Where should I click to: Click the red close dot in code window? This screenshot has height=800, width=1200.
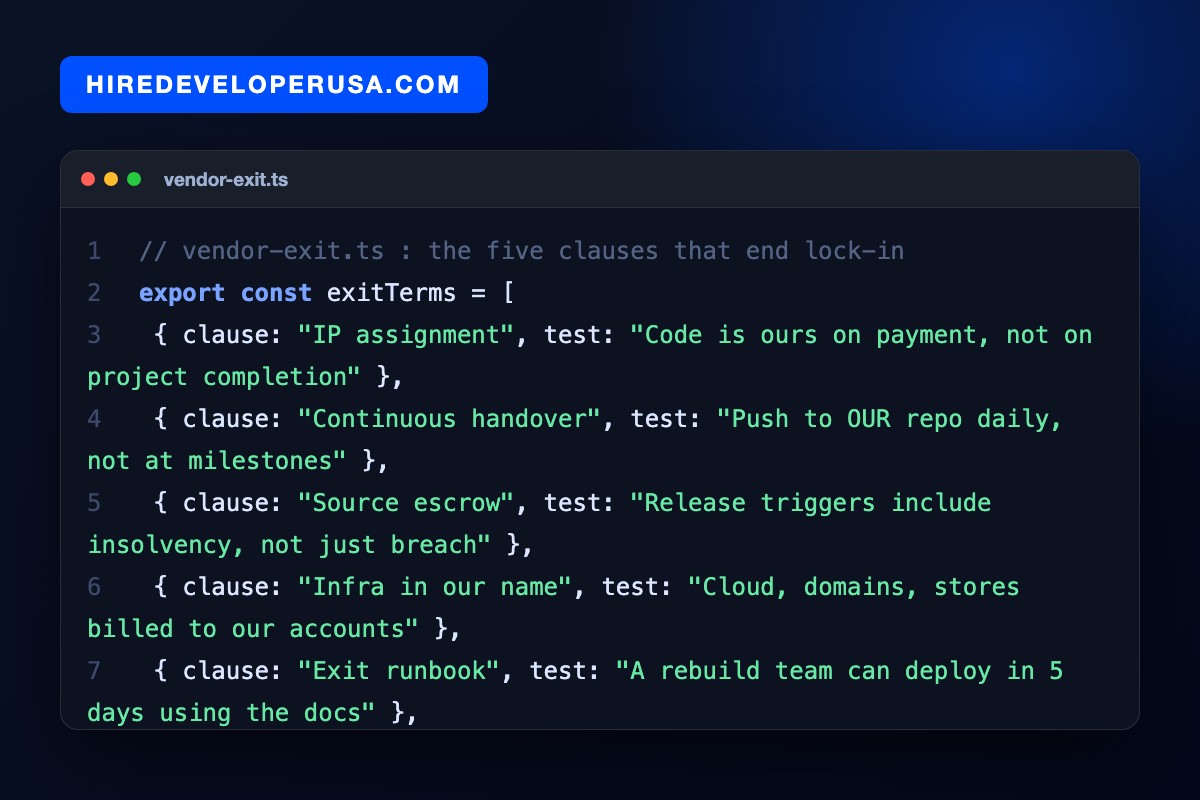[88, 180]
